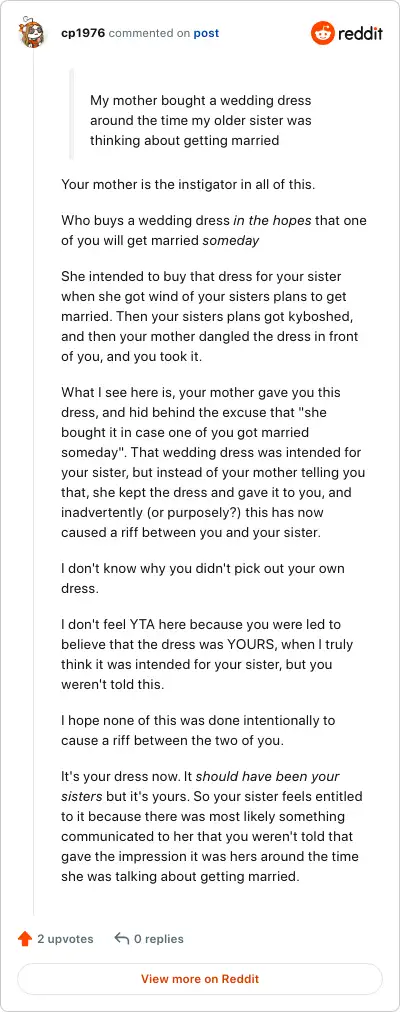Click the "View more on Reddit" button

(x=200, y=978)
